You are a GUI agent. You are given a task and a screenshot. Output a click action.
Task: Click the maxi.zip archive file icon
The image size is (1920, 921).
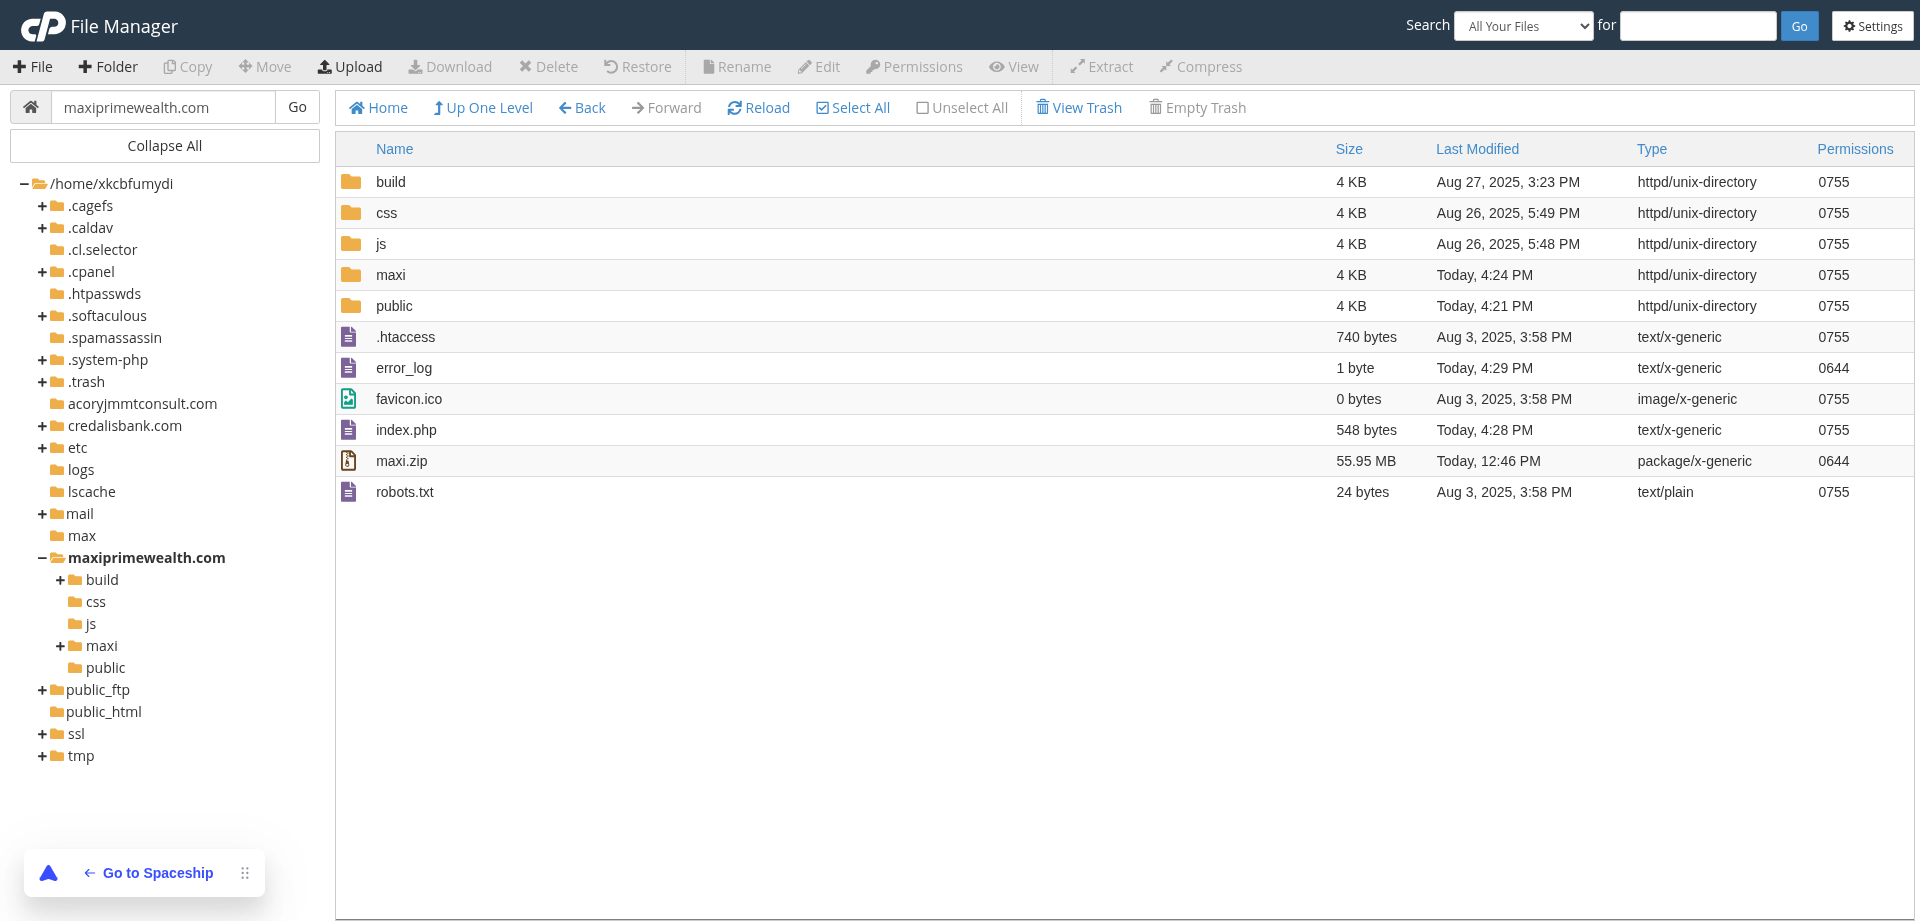(349, 461)
